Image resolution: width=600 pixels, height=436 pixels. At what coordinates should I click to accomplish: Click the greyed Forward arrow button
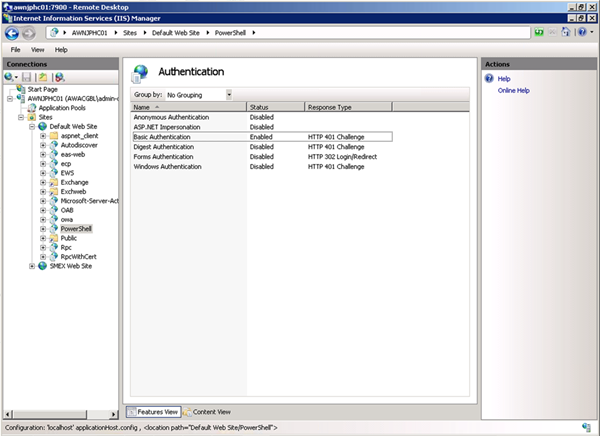pyautogui.click(x=28, y=33)
